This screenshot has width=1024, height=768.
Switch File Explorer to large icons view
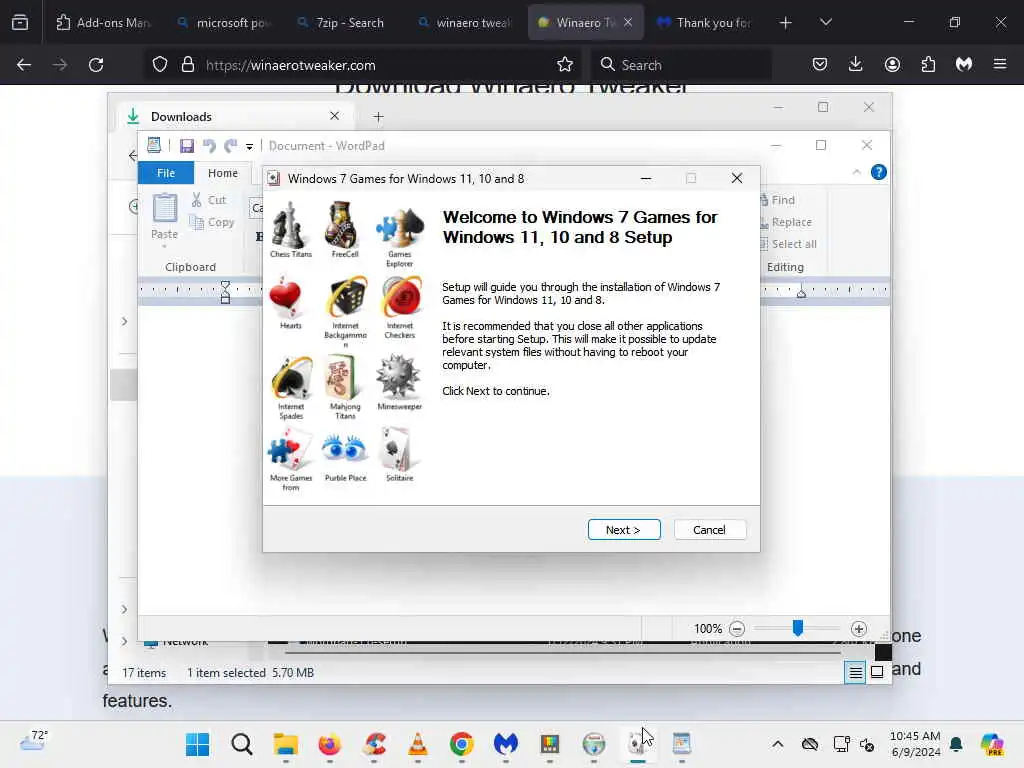877,672
